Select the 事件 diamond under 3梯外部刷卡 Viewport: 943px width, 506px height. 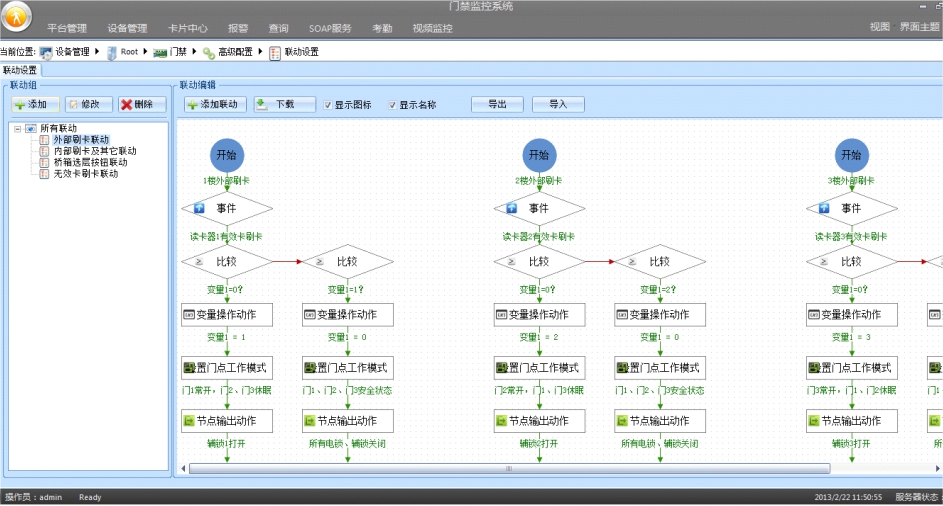pos(852,209)
